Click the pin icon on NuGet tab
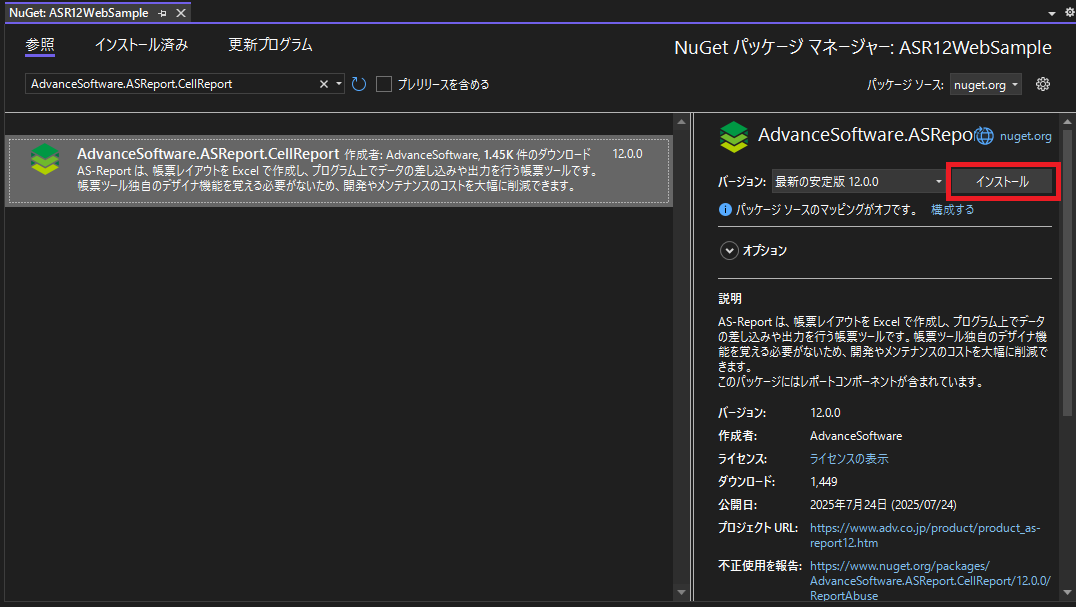 [163, 13]
